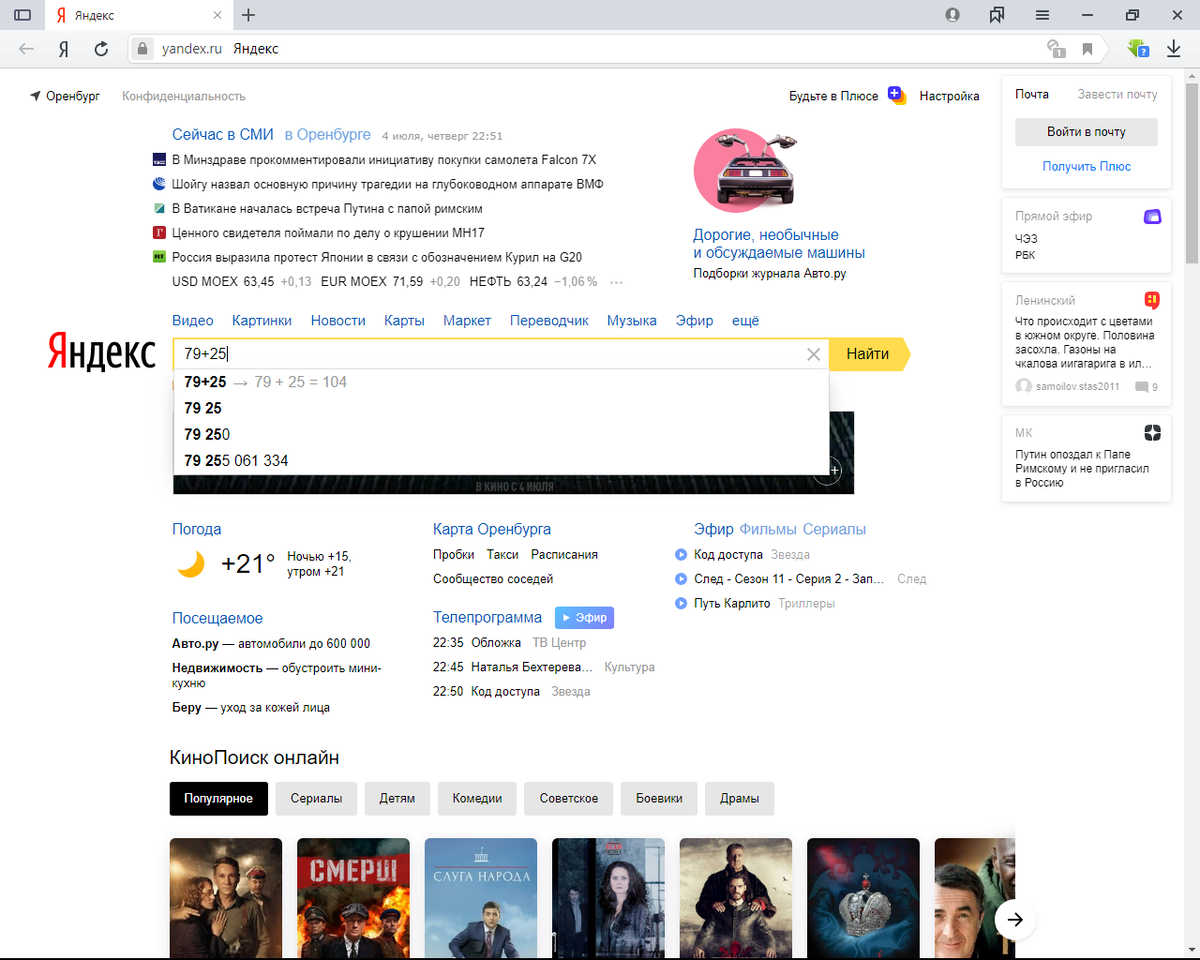The image size is (1200, 960).
Task: Open the Смерш movie poster
Action: tap(353, 898)
